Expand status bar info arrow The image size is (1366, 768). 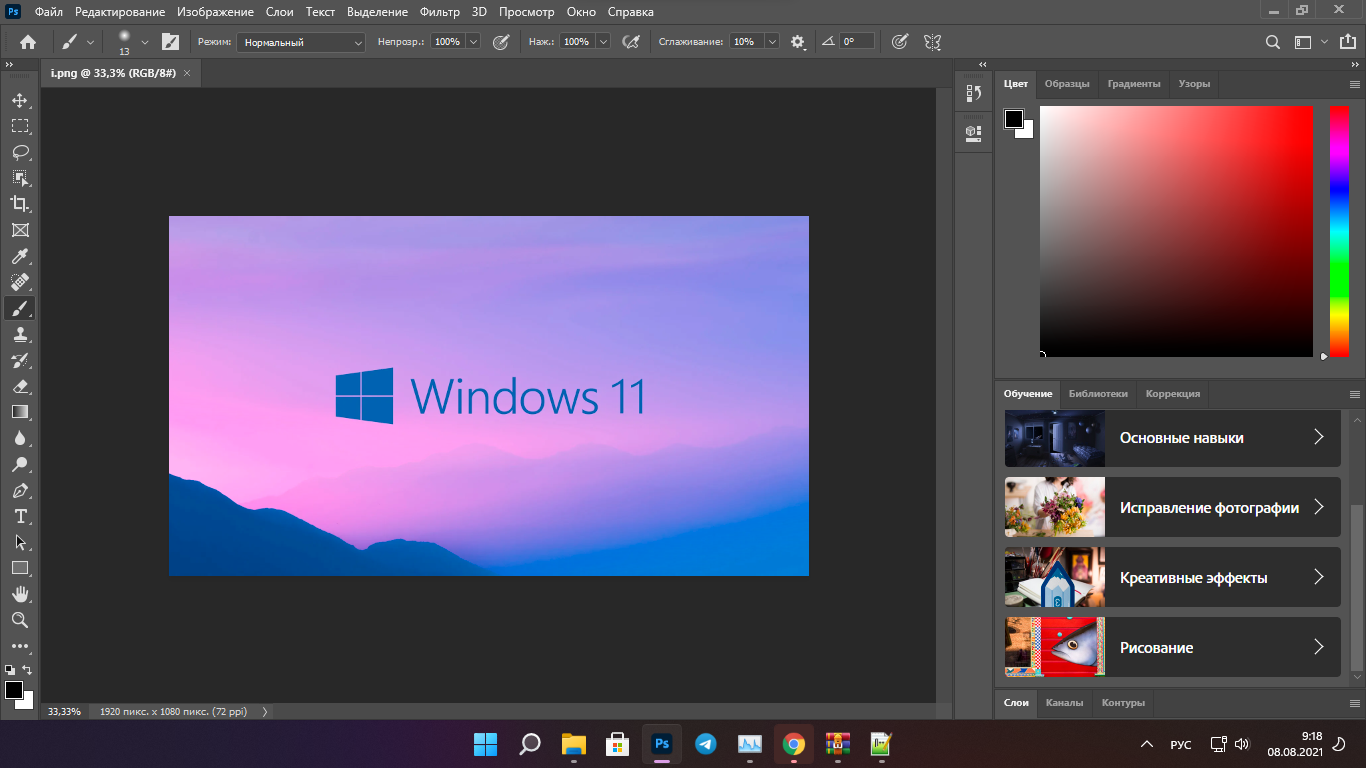tap(264, 712)
